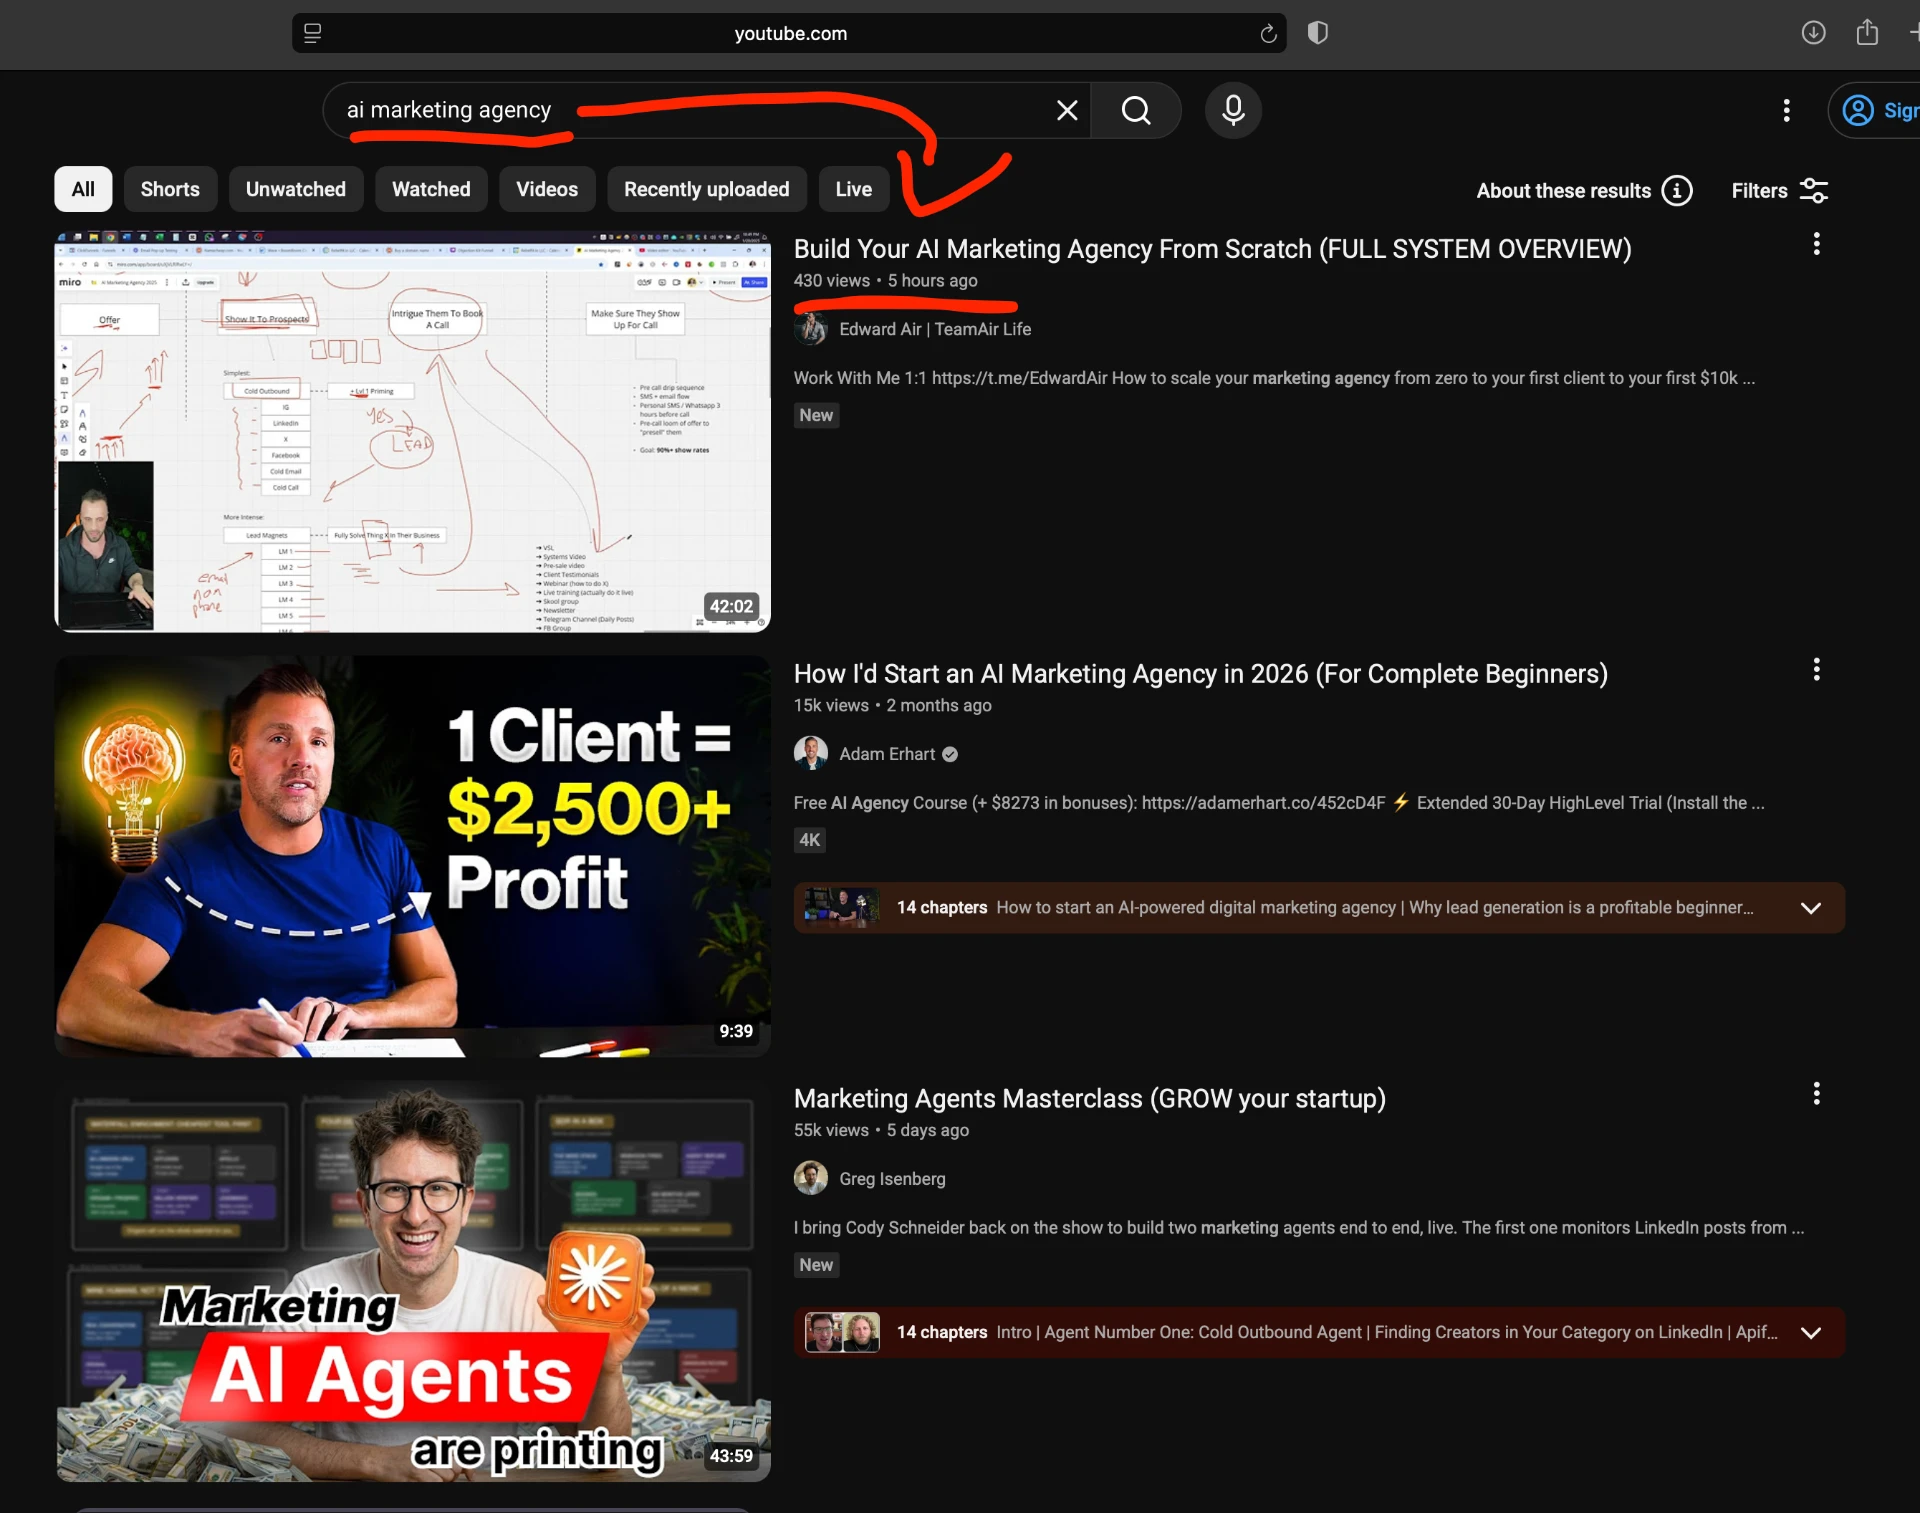Click the search magnifier button

tap(1135, 110)
